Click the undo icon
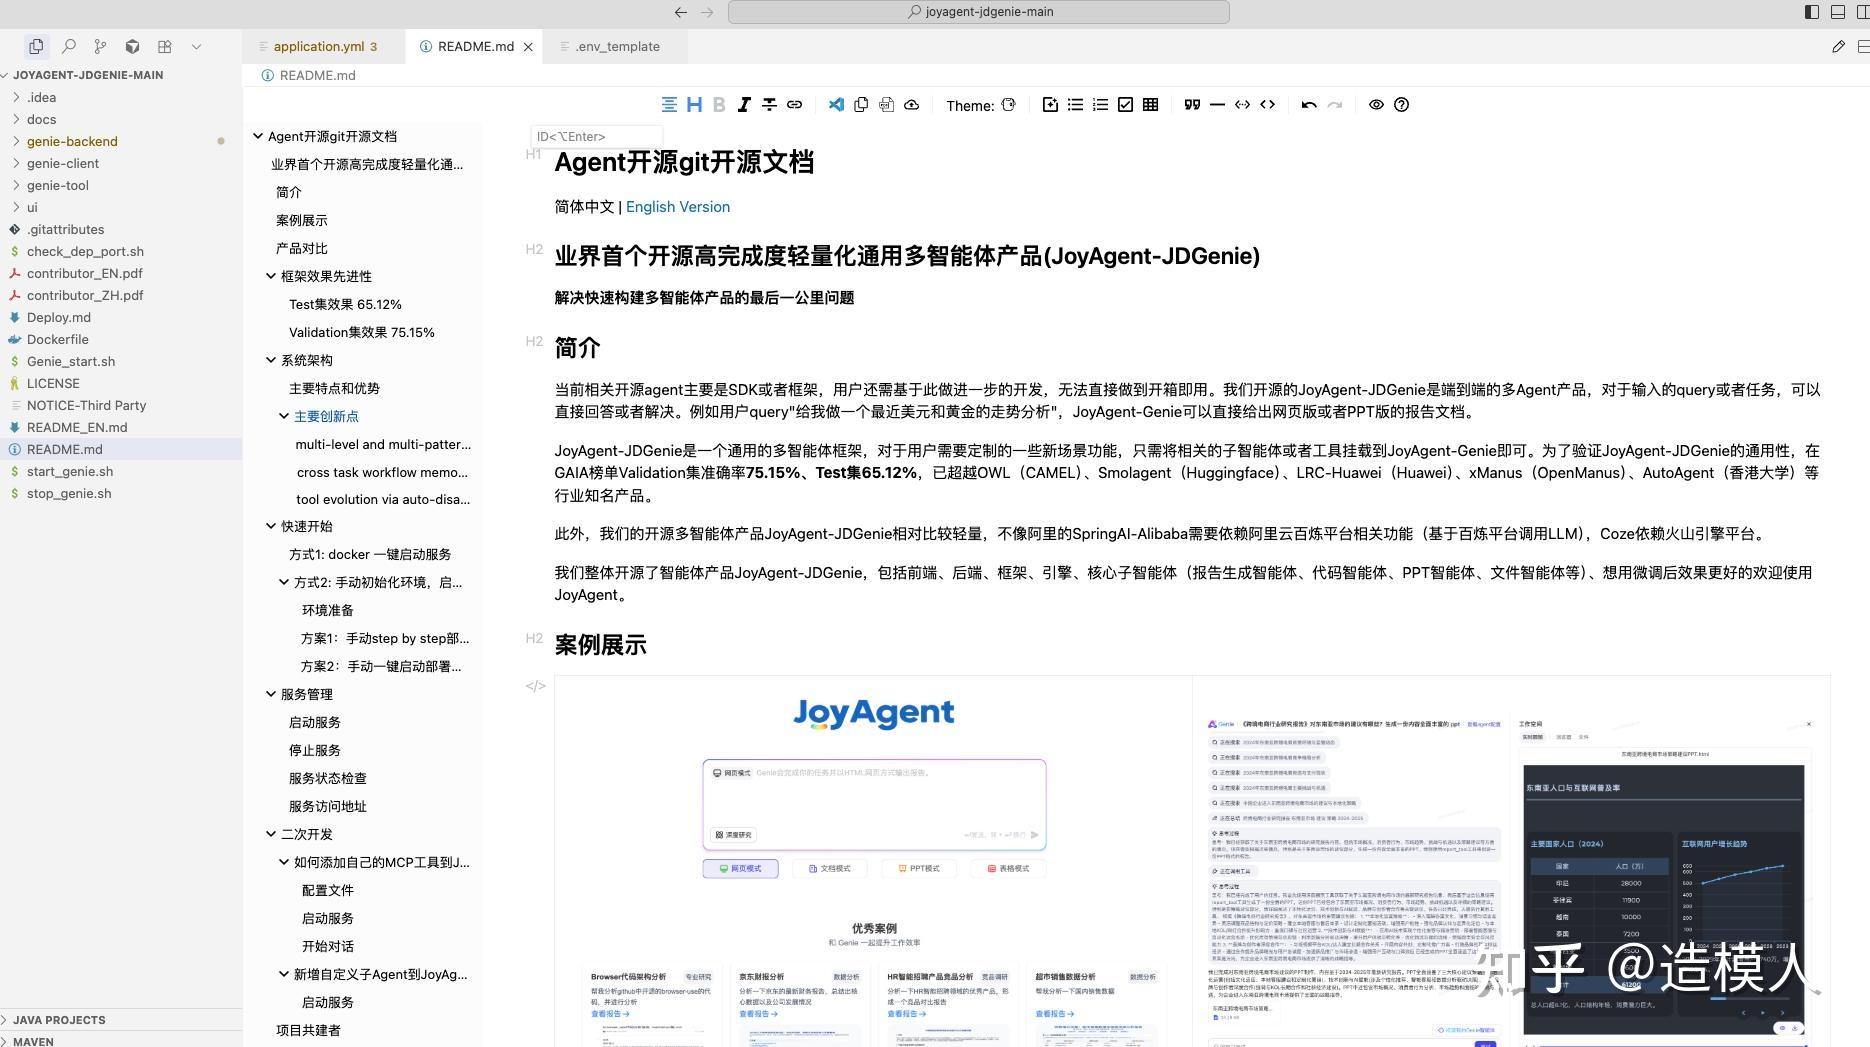1870x1047 pixels. pos(1309,104)
